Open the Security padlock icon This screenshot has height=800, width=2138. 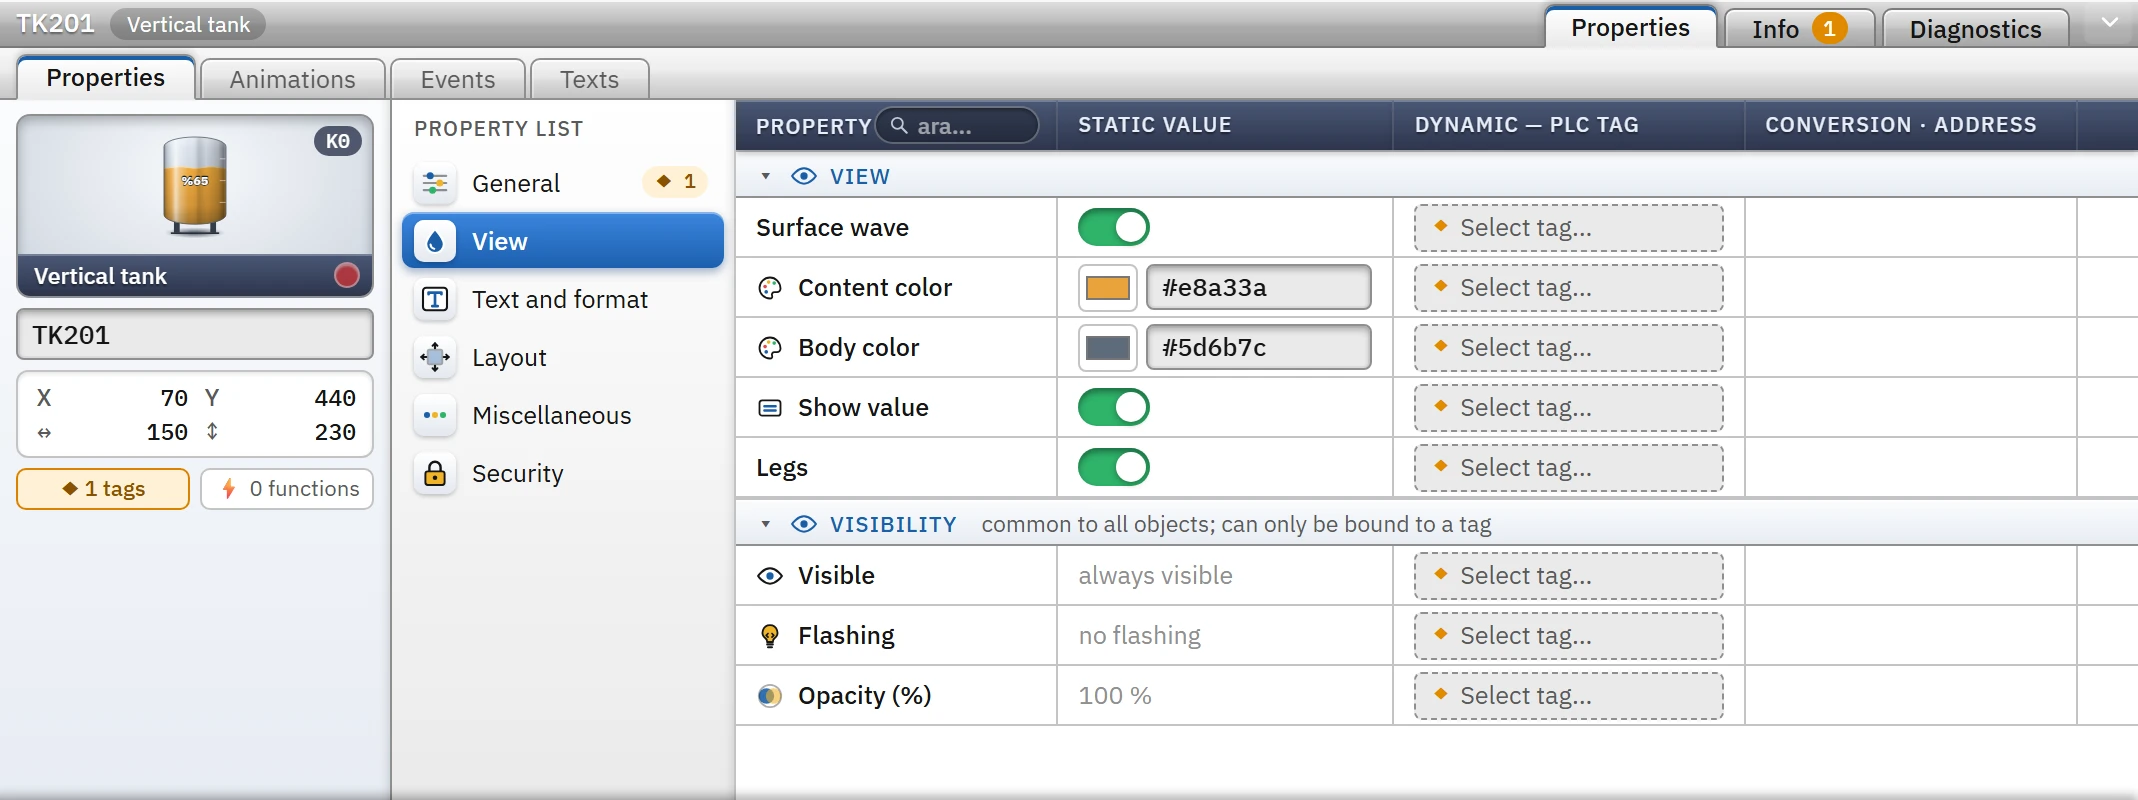click(x=435, y=473)
